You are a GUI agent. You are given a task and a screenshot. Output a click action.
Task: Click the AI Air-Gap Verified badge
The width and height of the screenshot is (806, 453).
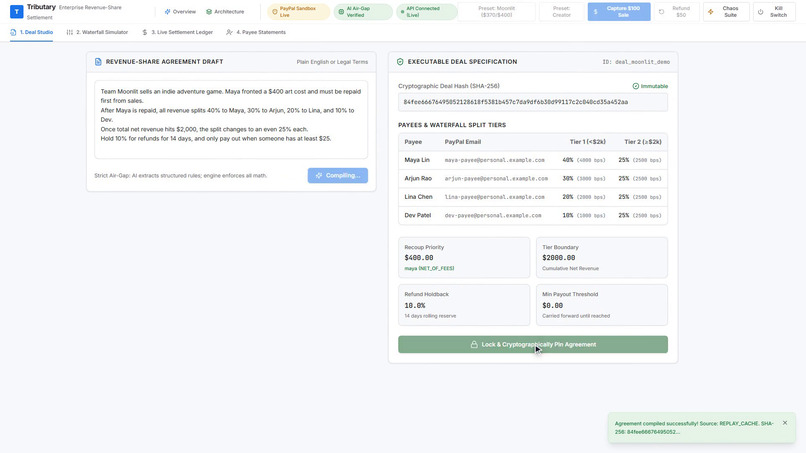click(363, 12)
